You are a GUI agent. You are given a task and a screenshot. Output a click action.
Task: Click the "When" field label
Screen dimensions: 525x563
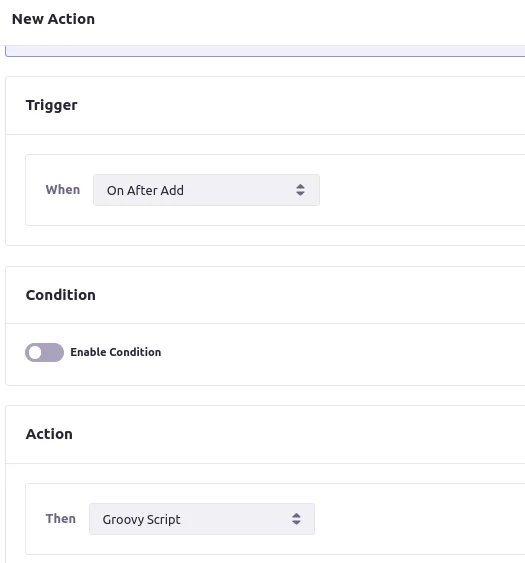[63, 190]
